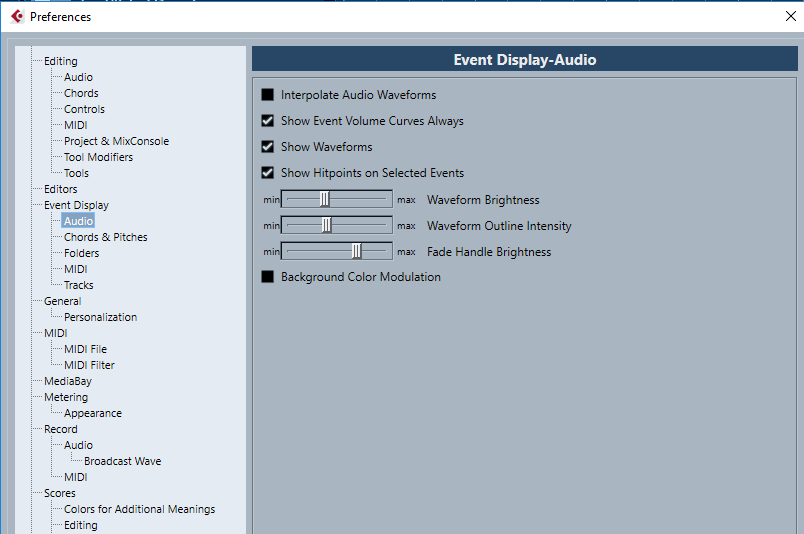Click the Fade Handle Brightness slider handle

[356, 251]
